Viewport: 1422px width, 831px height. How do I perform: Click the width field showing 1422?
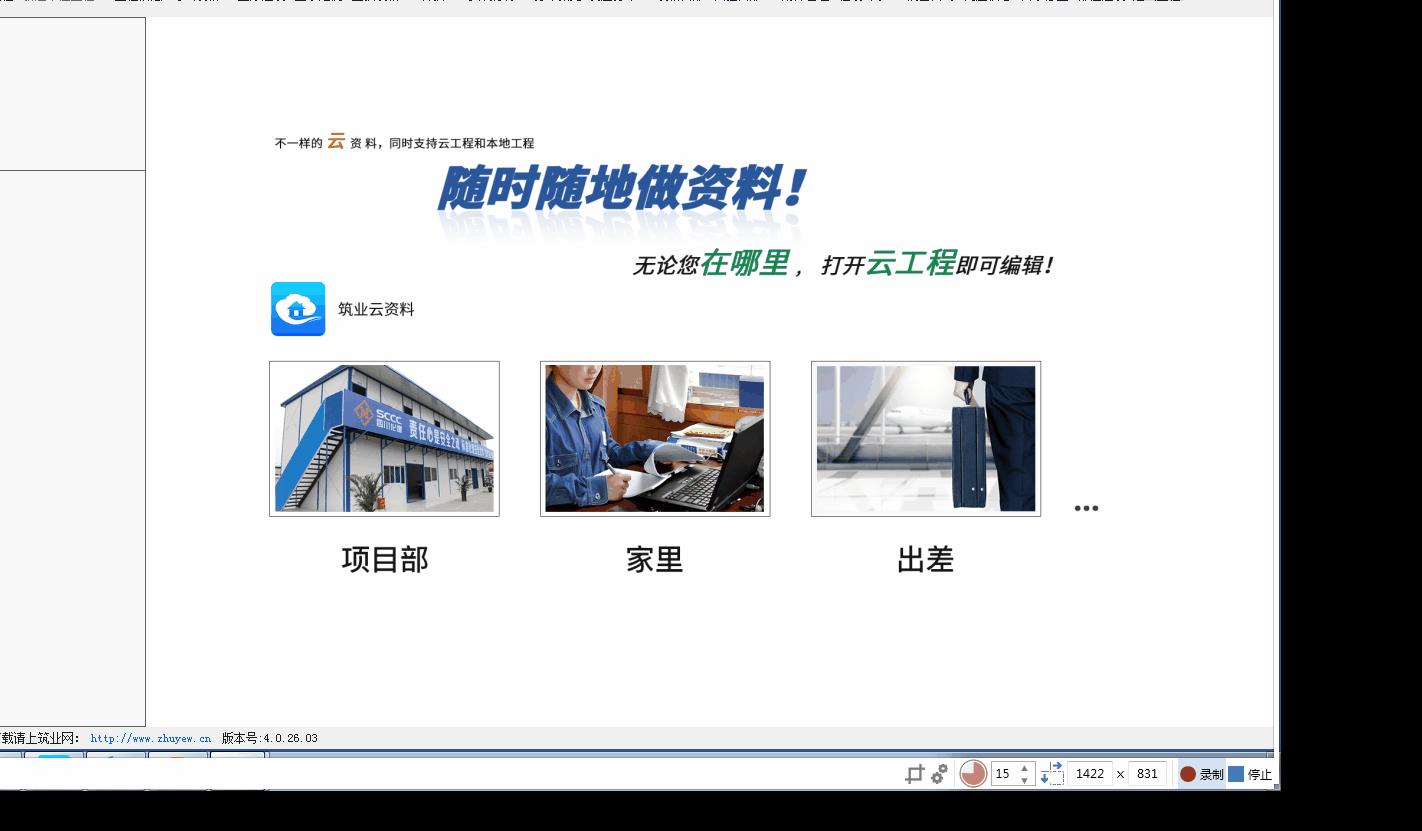click(x=1090, y=774)
